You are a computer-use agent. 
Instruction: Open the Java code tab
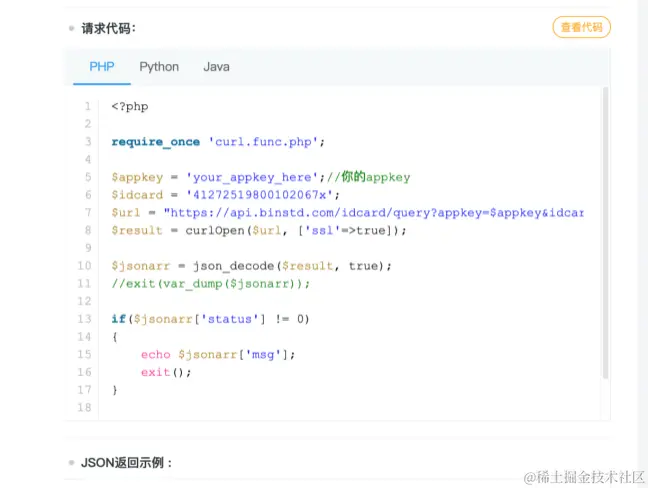216,67
